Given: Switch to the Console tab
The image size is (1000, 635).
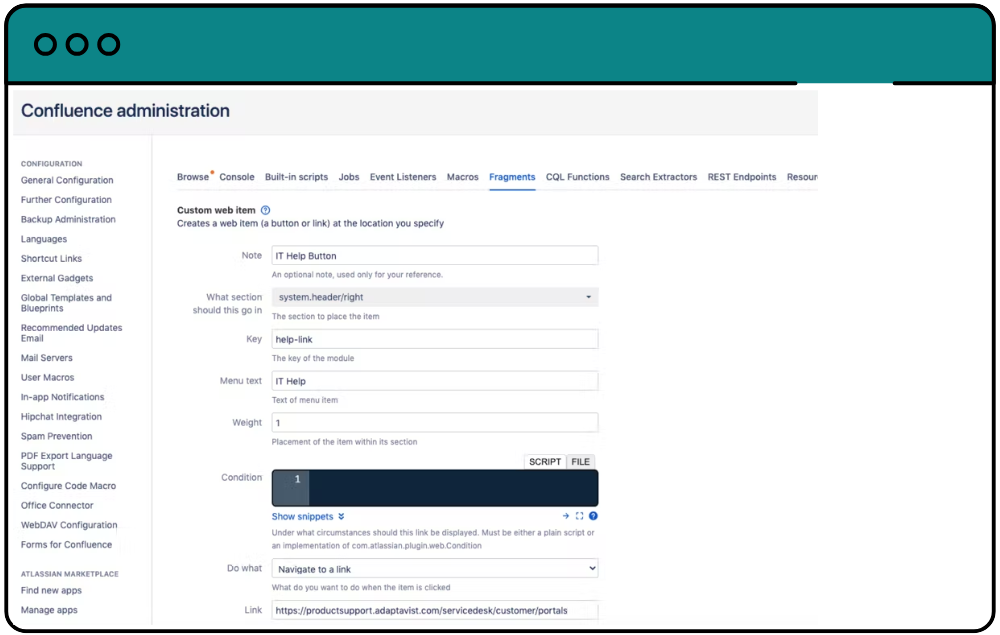Looking at the screenshot, I should tap(237, 177).
